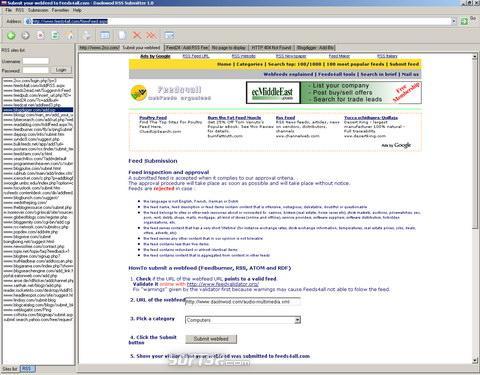The image size is (480, 375).
Task: Click Categories link in yellow bar
Action: 250,64
